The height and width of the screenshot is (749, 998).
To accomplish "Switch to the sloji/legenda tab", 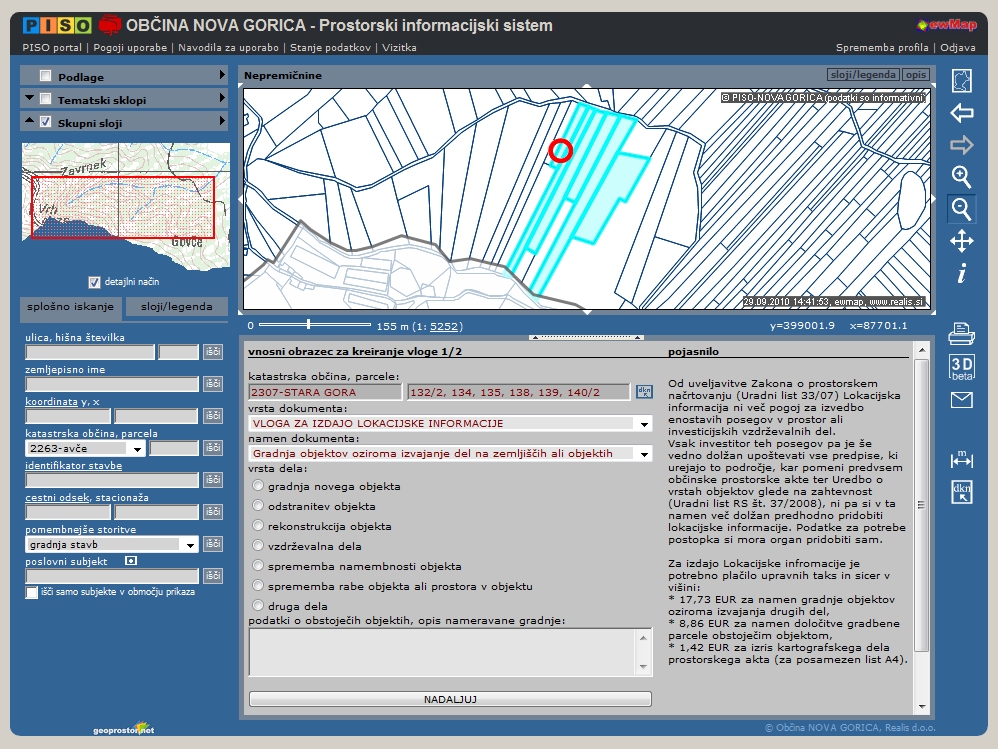I will click(x=175, y=307).
